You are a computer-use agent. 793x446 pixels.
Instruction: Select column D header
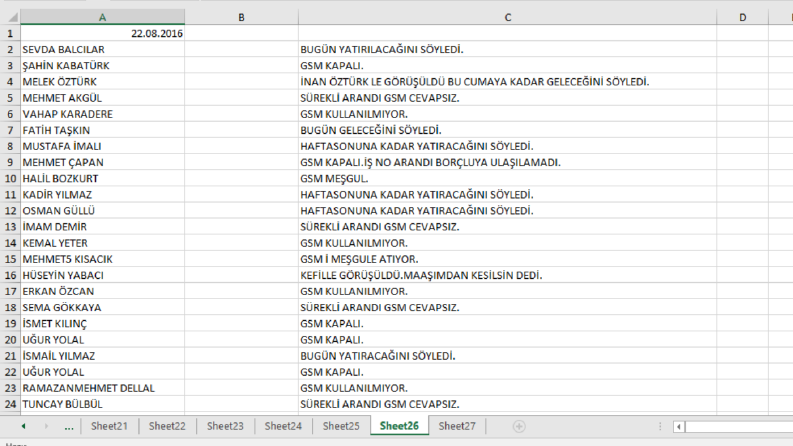pos(742,17)
